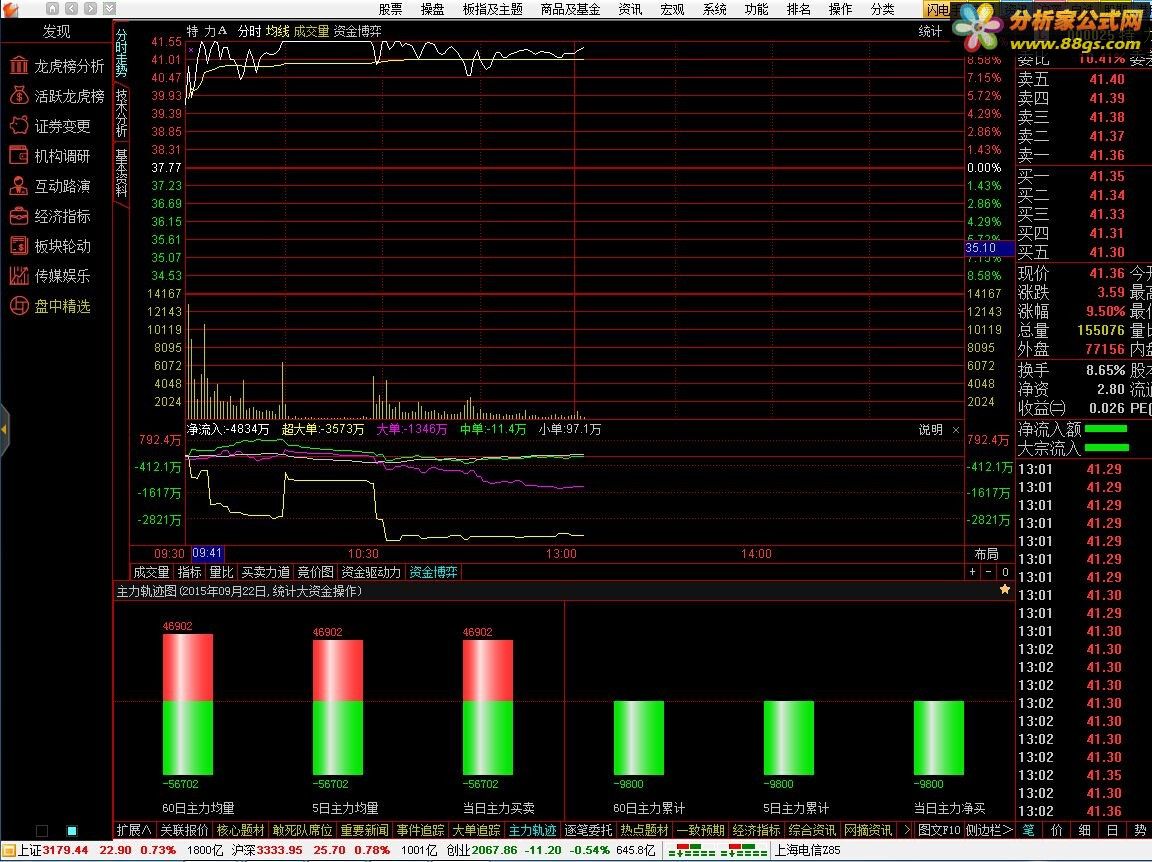Screen dimensions: 1152x862
Task: Select the 一致预期 bottom tab
Action: pyautogui.click(x=700, y=830)
